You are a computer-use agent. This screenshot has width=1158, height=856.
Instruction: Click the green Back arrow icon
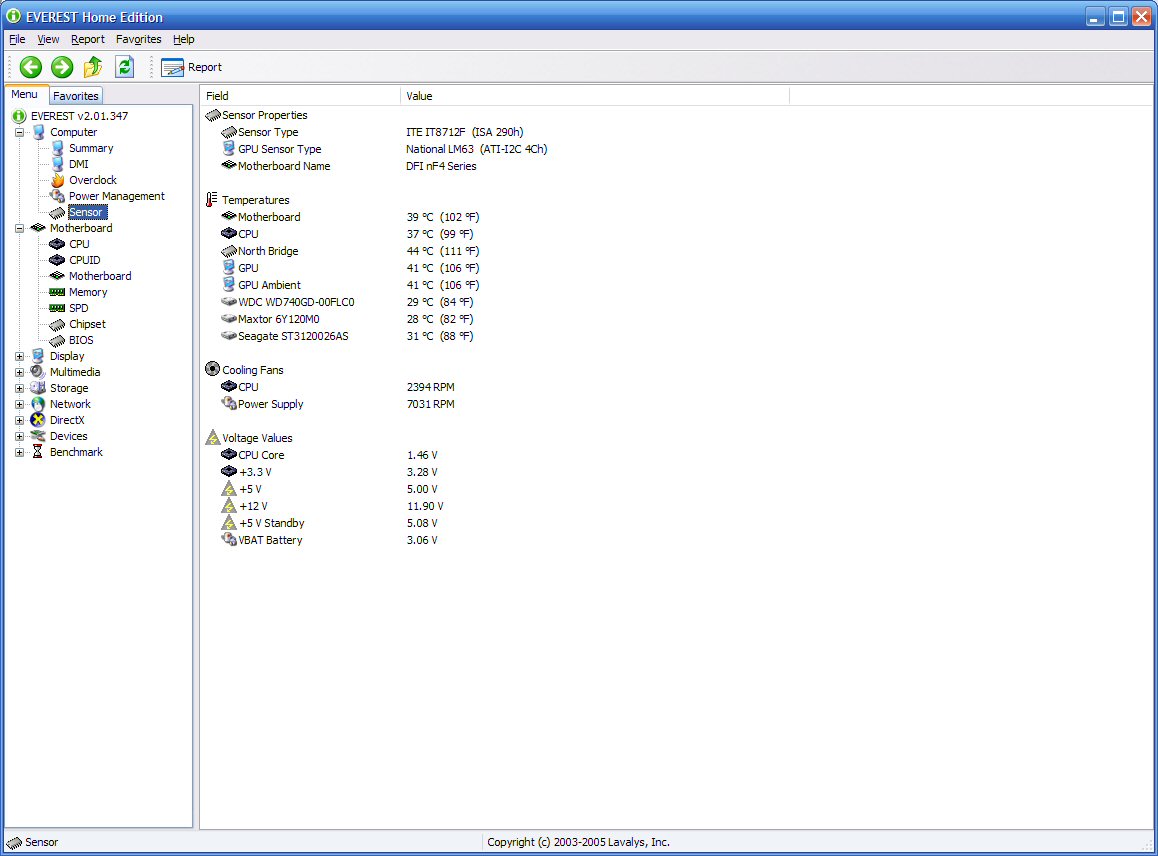pyautogui.click(x=30, y=67)
